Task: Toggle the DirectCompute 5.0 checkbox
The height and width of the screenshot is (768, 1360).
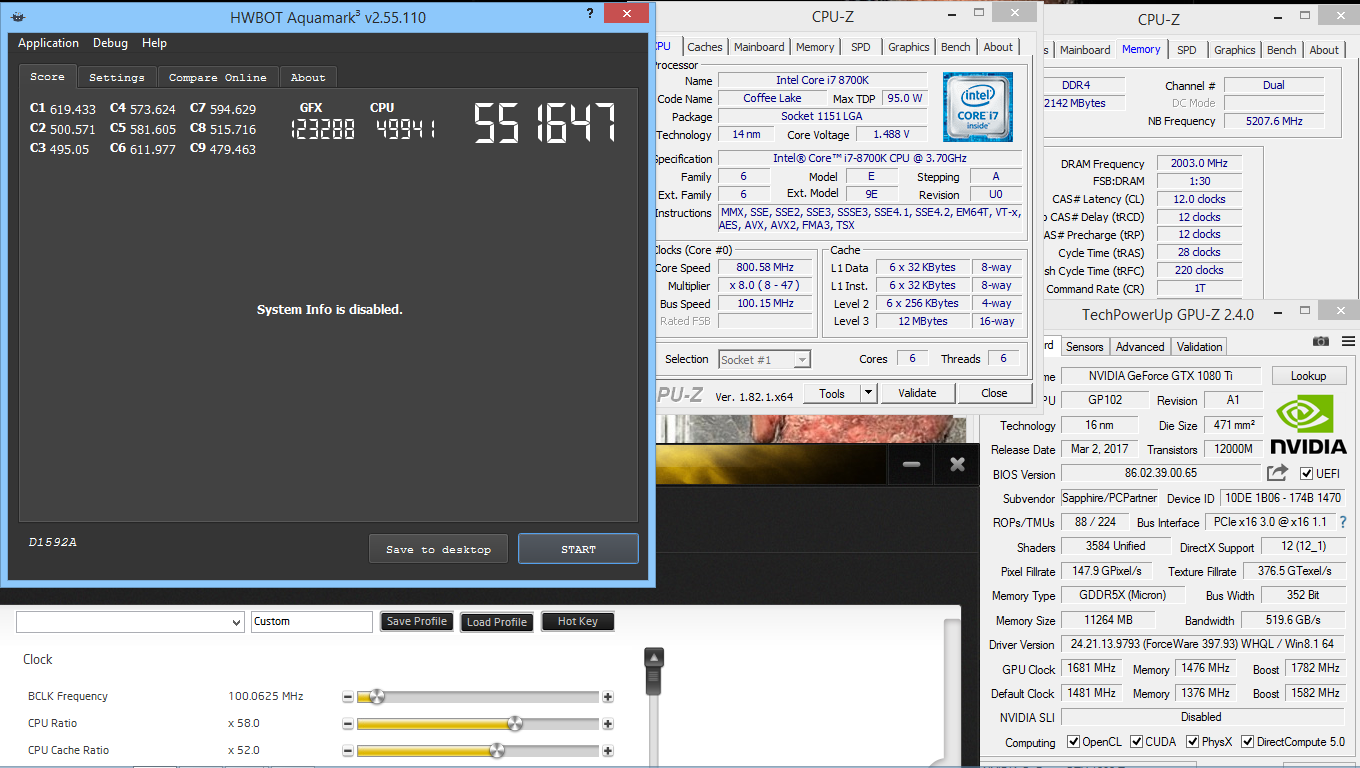Action: 1248,742
